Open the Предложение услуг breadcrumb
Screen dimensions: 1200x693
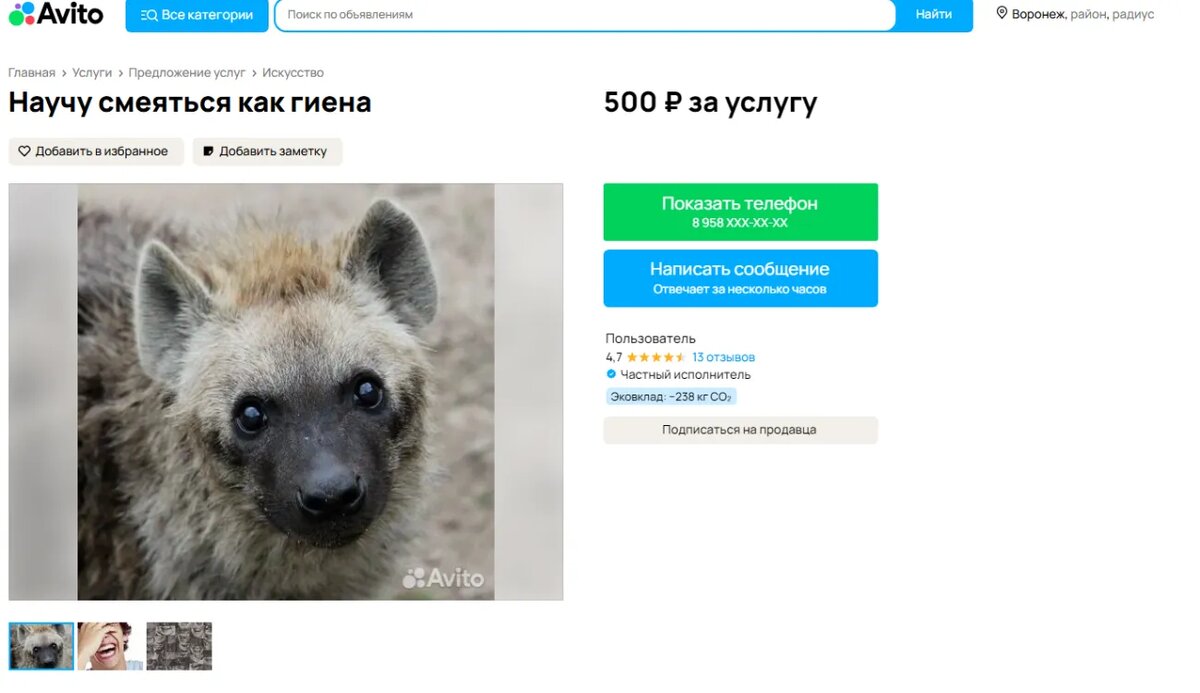[x=187, y=73]
